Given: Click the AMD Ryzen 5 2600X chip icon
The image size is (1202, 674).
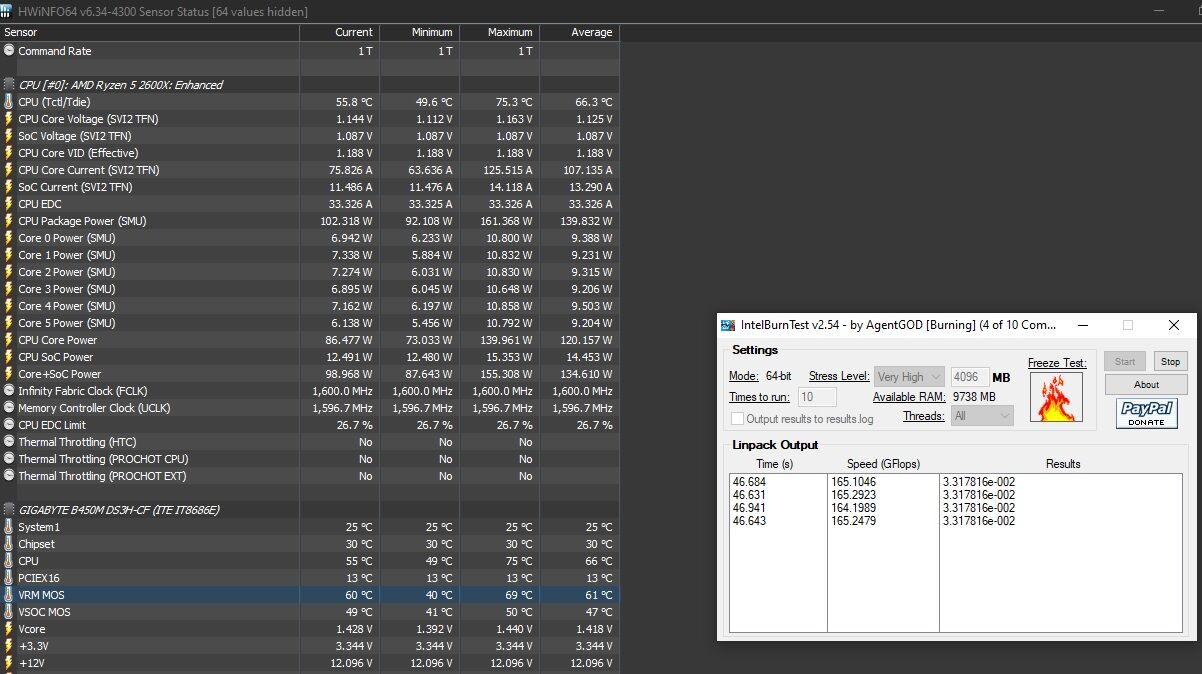Looking at the screenshot, I should pyautogui.click(x=9, y=85).
